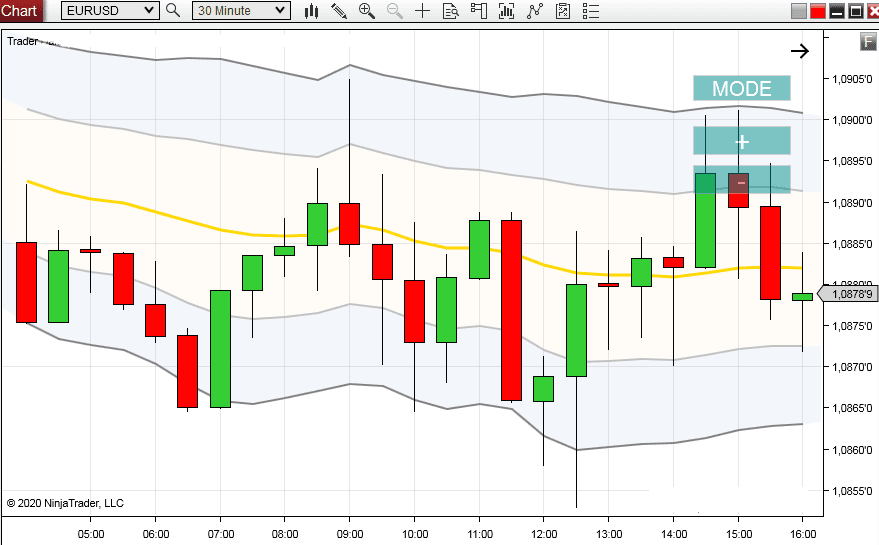Select the drawing tools pencil icon
The height and width of the screenshot is (545, 879).
pyautogui.click(x=339, y=11)
